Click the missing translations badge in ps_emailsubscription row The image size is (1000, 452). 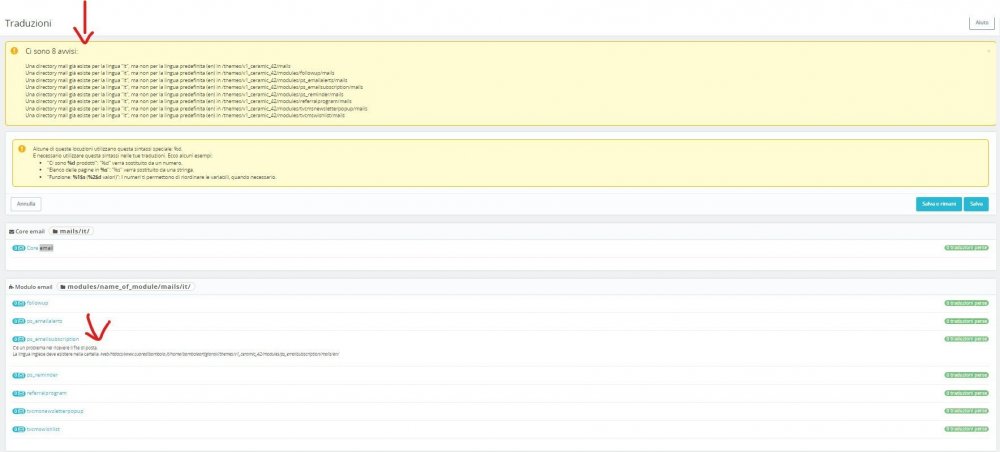pos(966,339)
